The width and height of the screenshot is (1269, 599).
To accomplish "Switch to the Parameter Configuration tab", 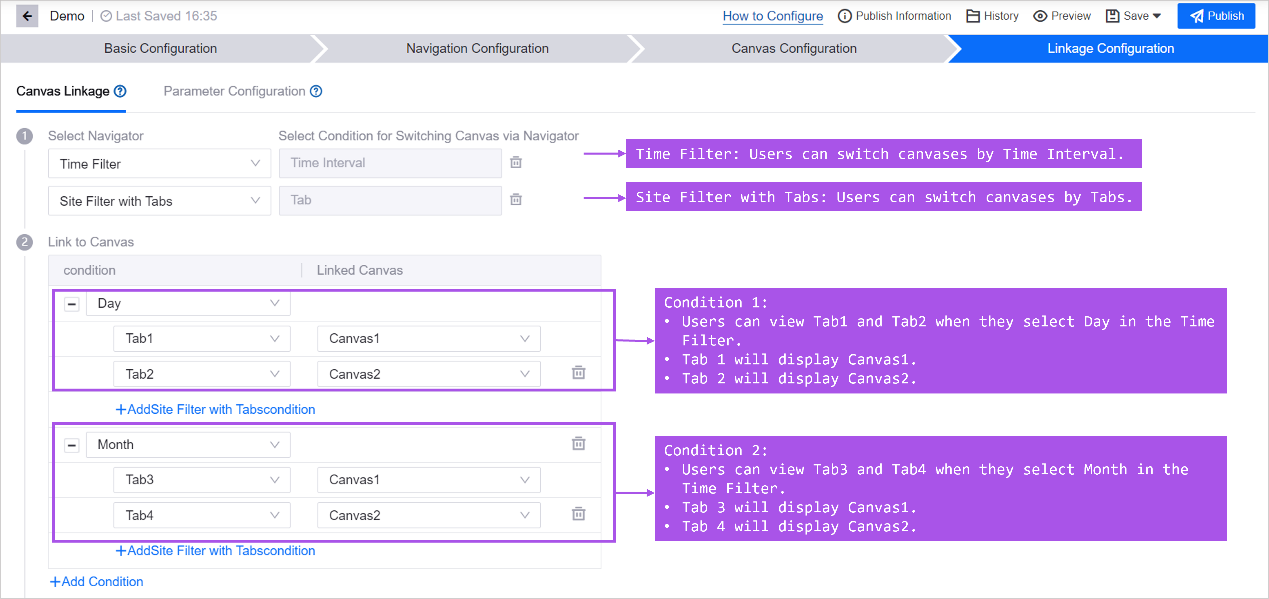I will click(234, 91).
